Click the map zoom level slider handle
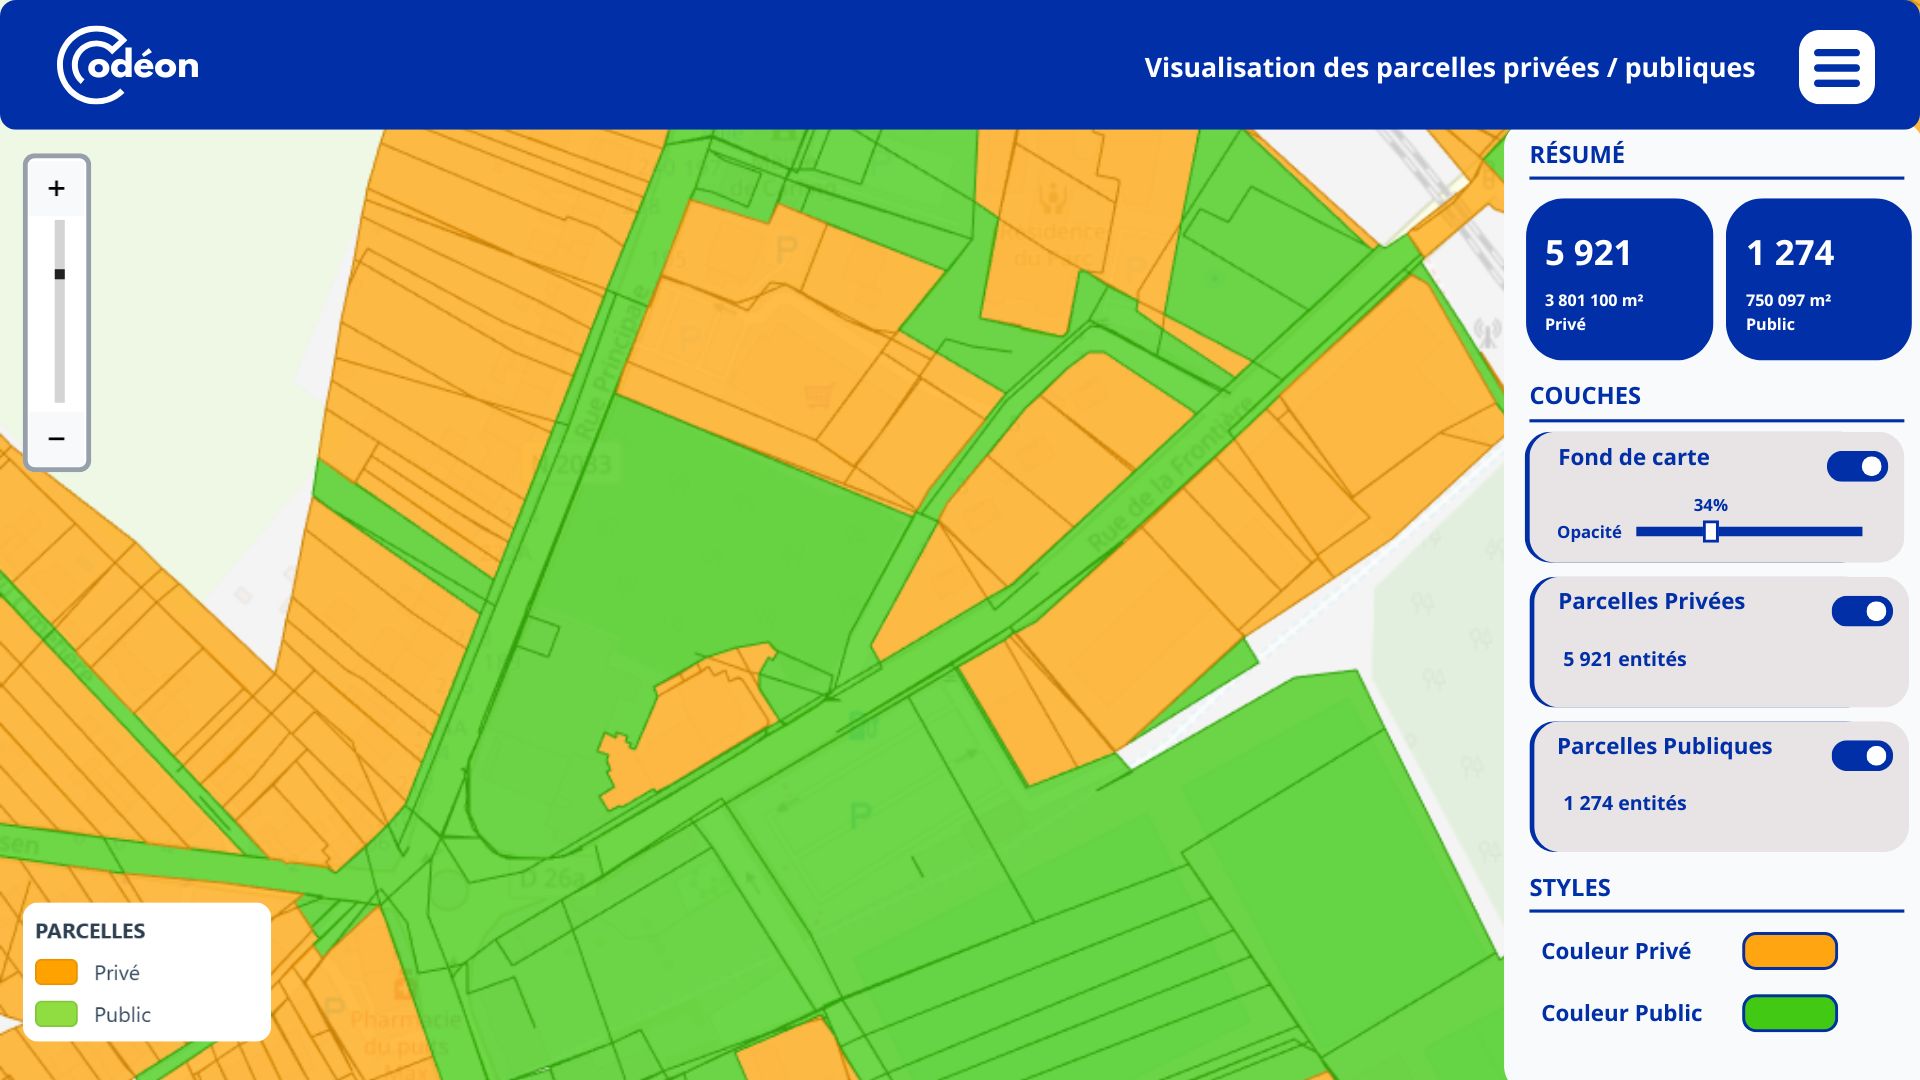Screen dimensions: 1920x1080 tap(59, 274)
